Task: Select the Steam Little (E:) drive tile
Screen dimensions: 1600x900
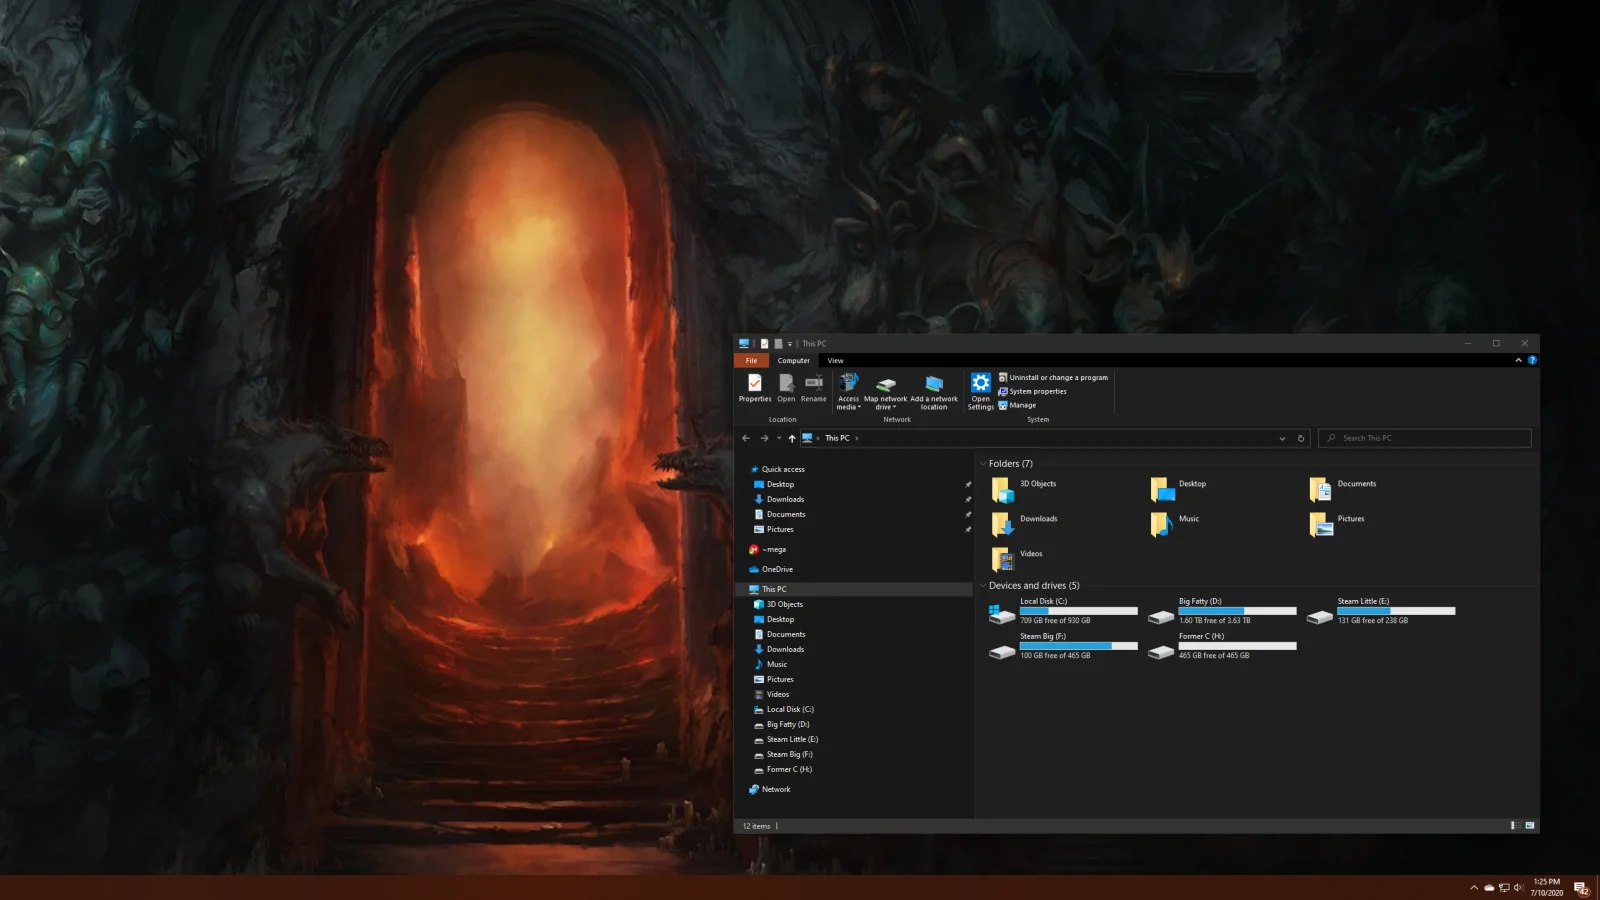Action: point(1381,611)
